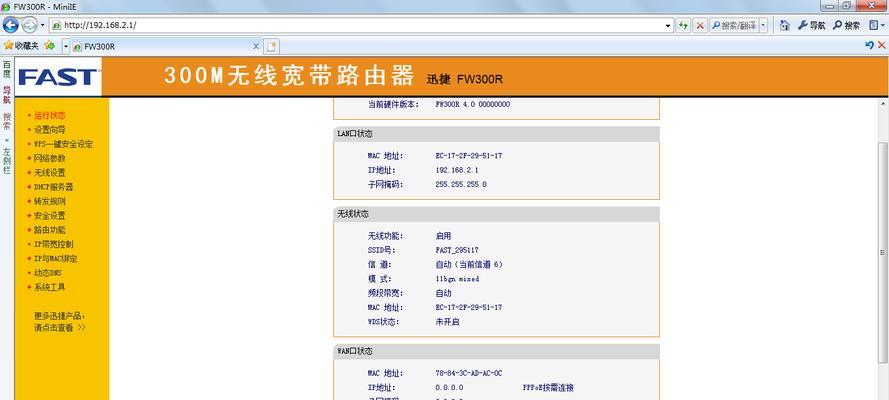Refresh page with green arrows icon
Screen dimensions: 889x400
683,25
